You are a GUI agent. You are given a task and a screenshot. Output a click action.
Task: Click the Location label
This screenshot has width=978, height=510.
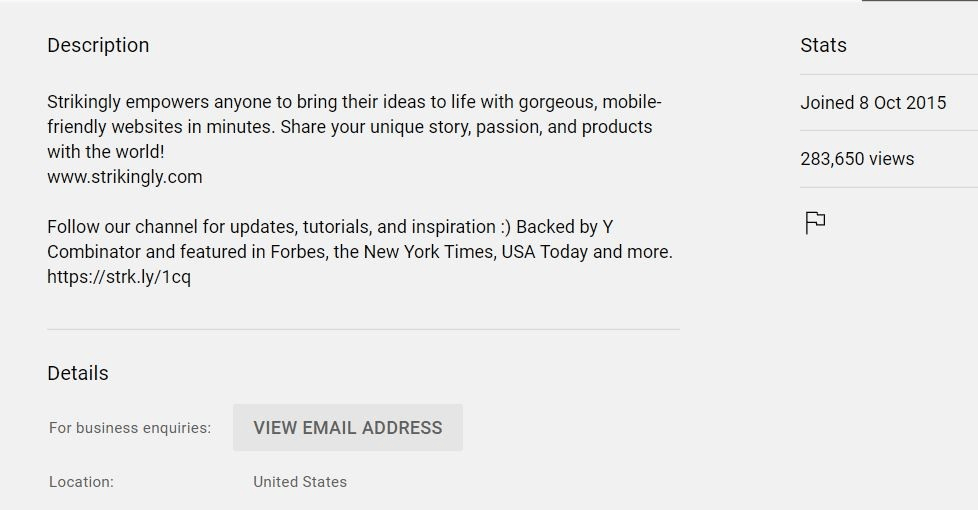click(81, 482)
